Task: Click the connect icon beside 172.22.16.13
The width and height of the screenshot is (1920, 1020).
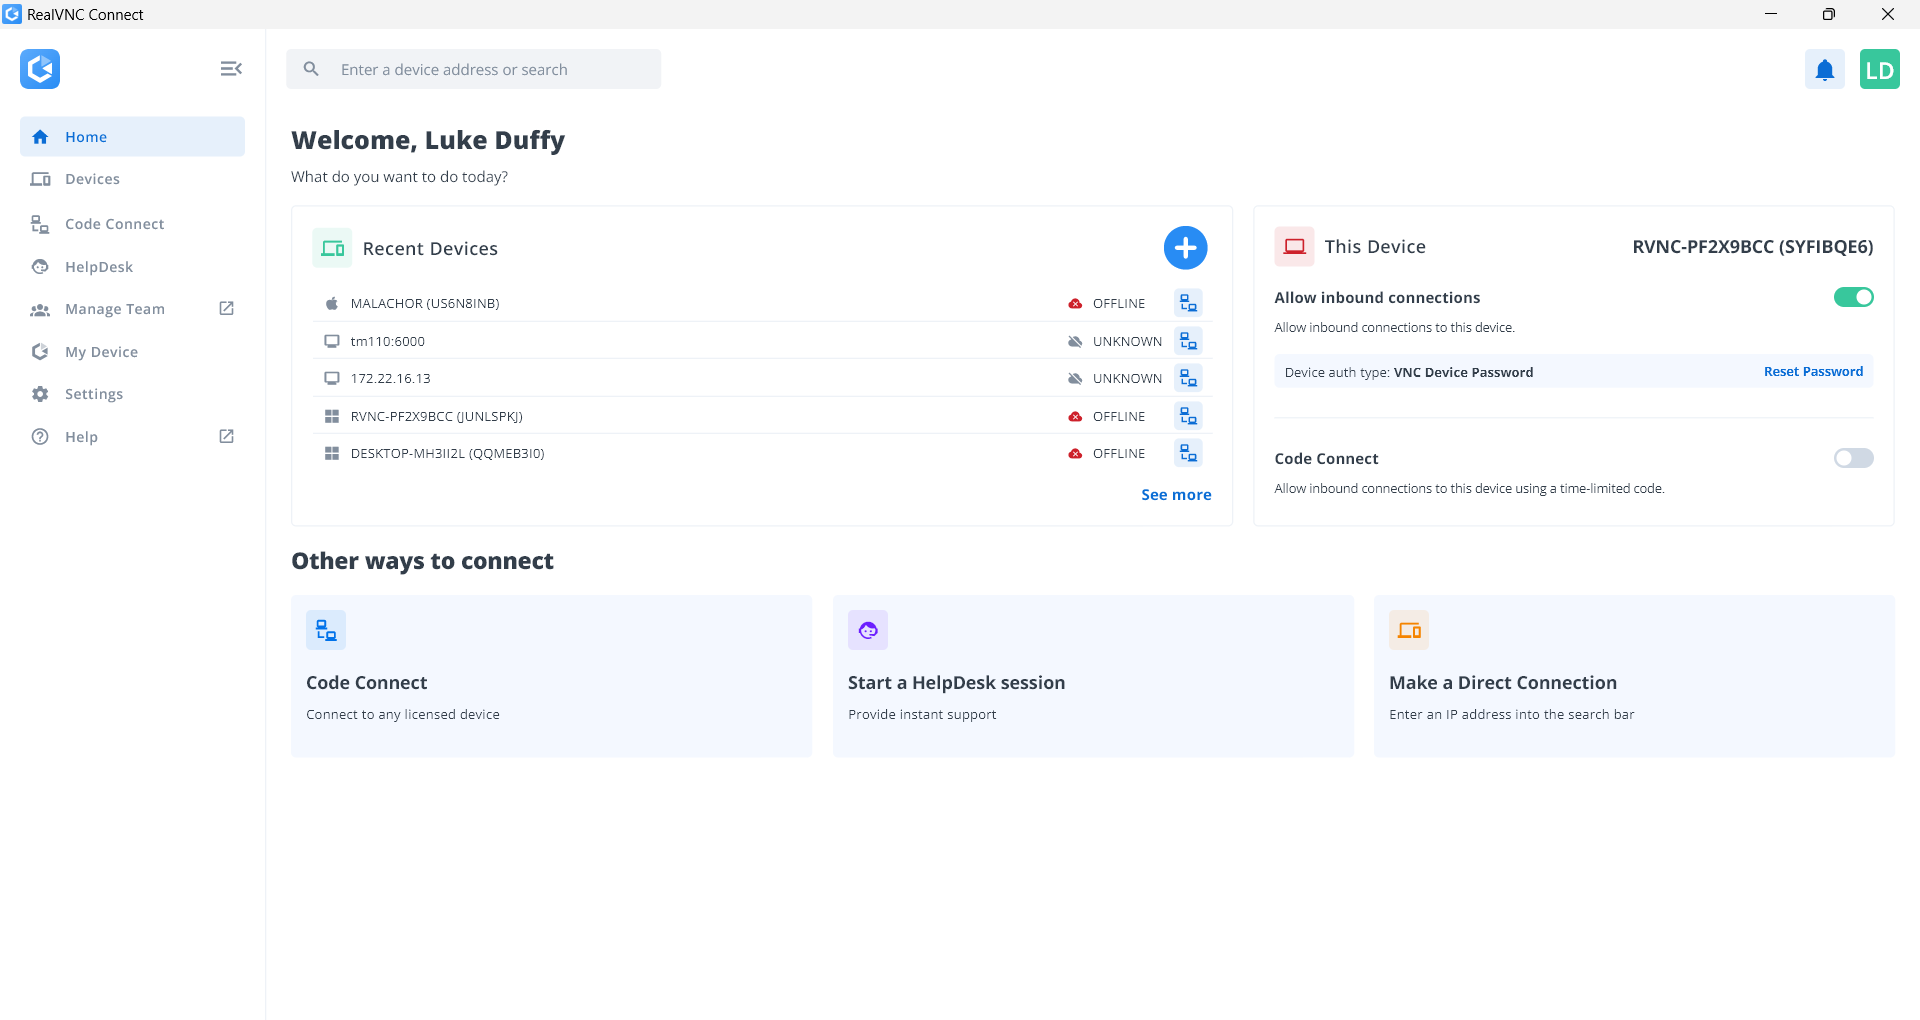Action: pyautogui.click(x=1187, y=377)
